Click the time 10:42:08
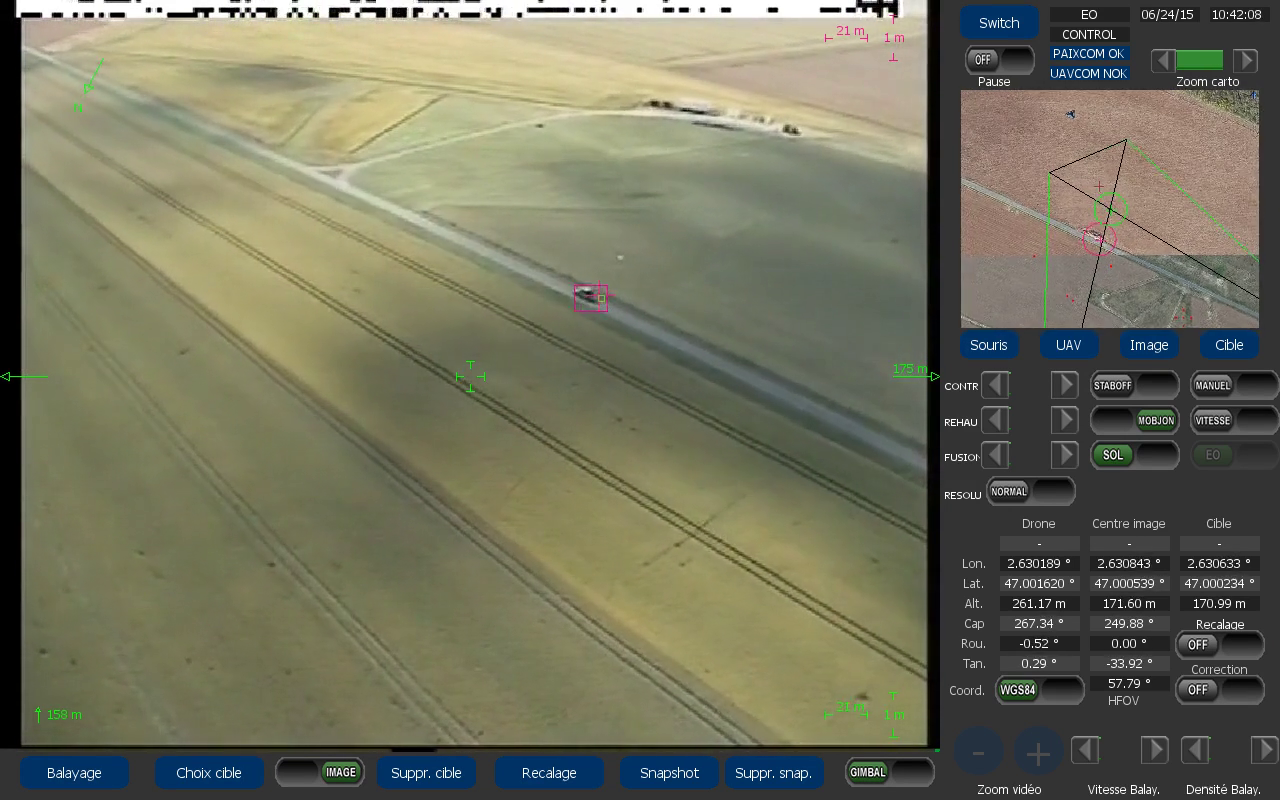 click(x=1236, y=15)
